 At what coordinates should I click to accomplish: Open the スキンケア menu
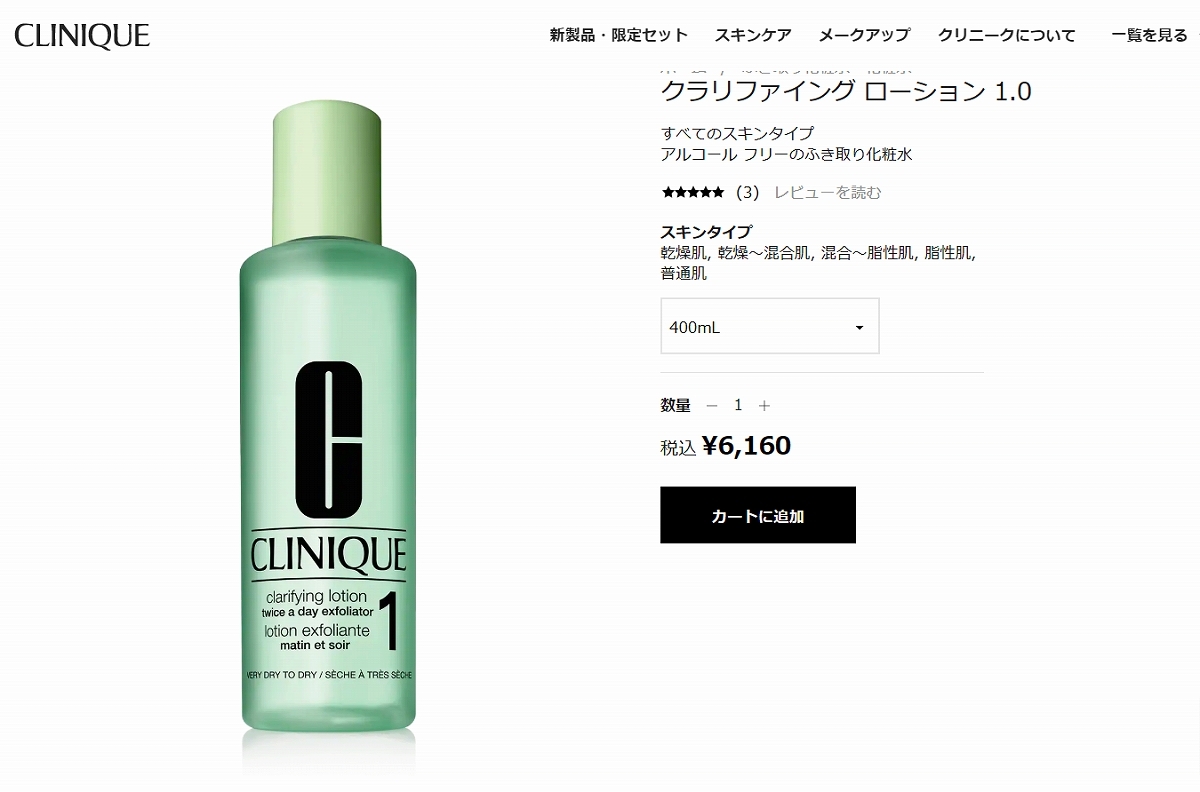click(753, 35)
